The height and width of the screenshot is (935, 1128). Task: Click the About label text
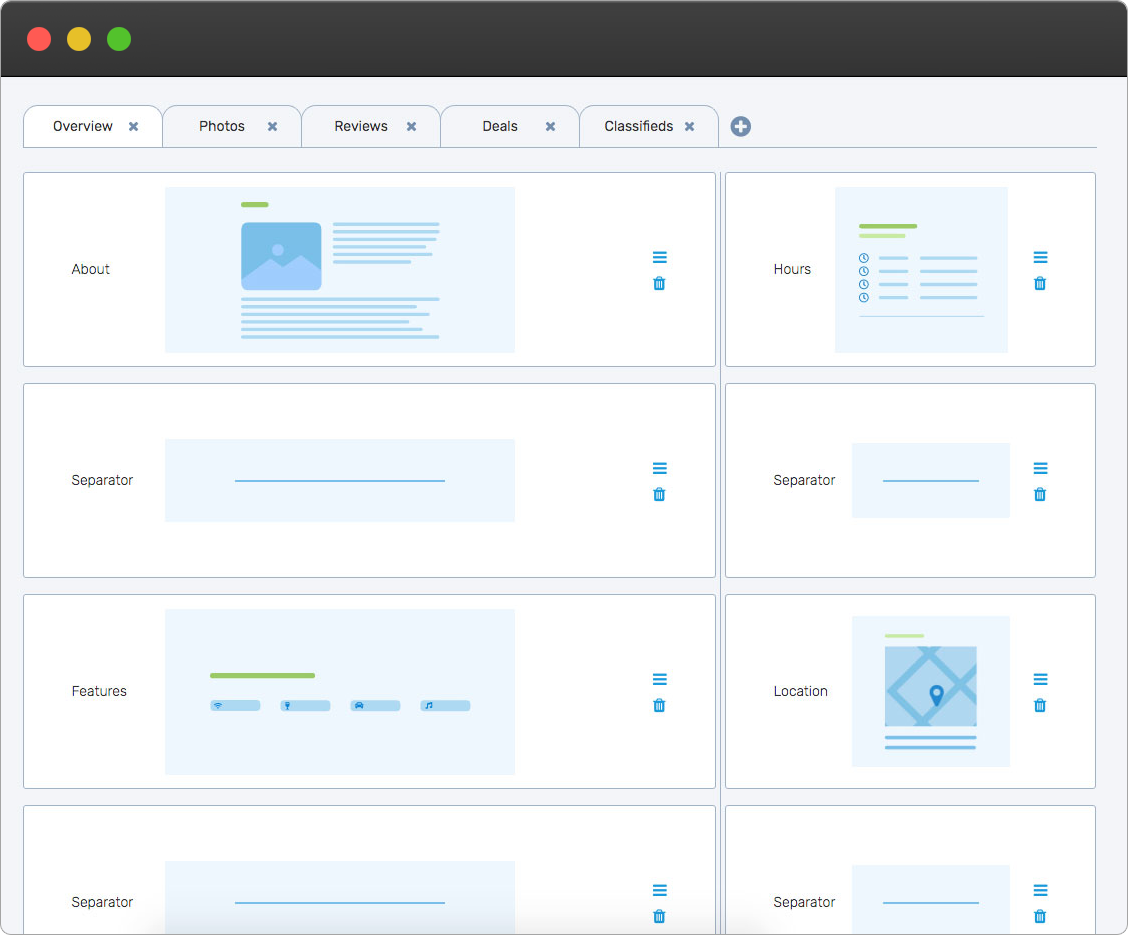91,269
